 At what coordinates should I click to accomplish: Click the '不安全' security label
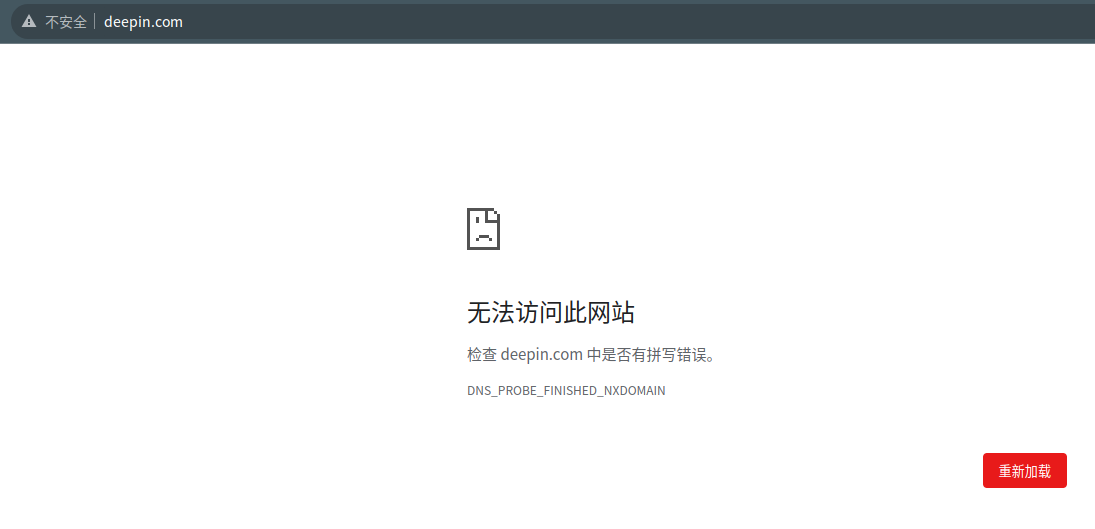click(x=66, y=22)
